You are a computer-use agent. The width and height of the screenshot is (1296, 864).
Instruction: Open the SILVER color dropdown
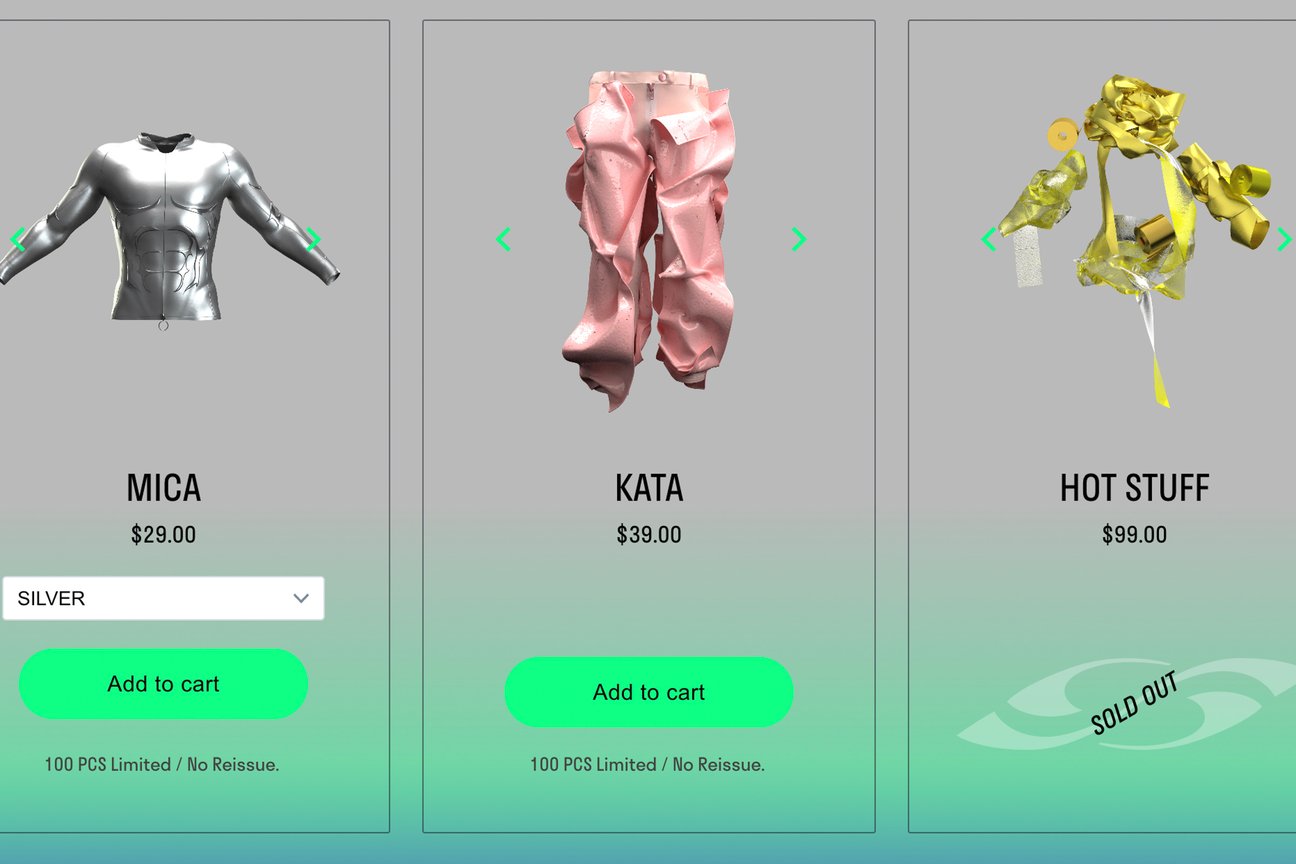pyautogui.click(x=163, y=598)
